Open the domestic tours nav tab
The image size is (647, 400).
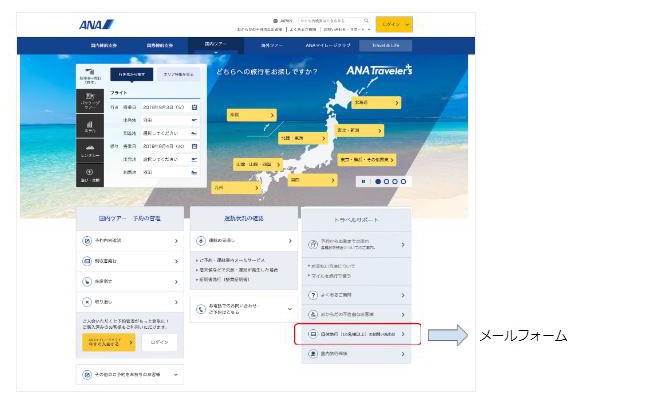pyautogui.click(x=216, y=45)
